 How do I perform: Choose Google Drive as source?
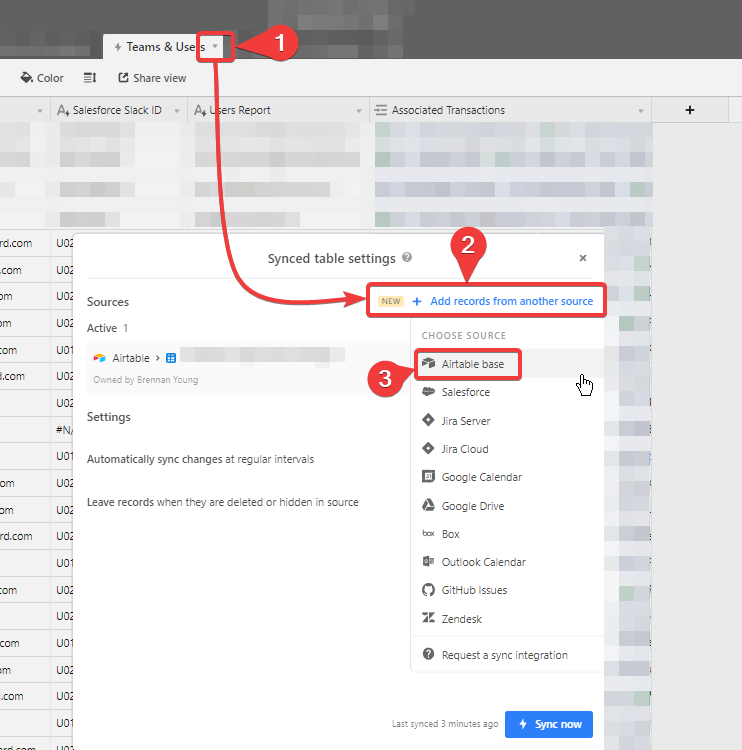pos(507,506)
